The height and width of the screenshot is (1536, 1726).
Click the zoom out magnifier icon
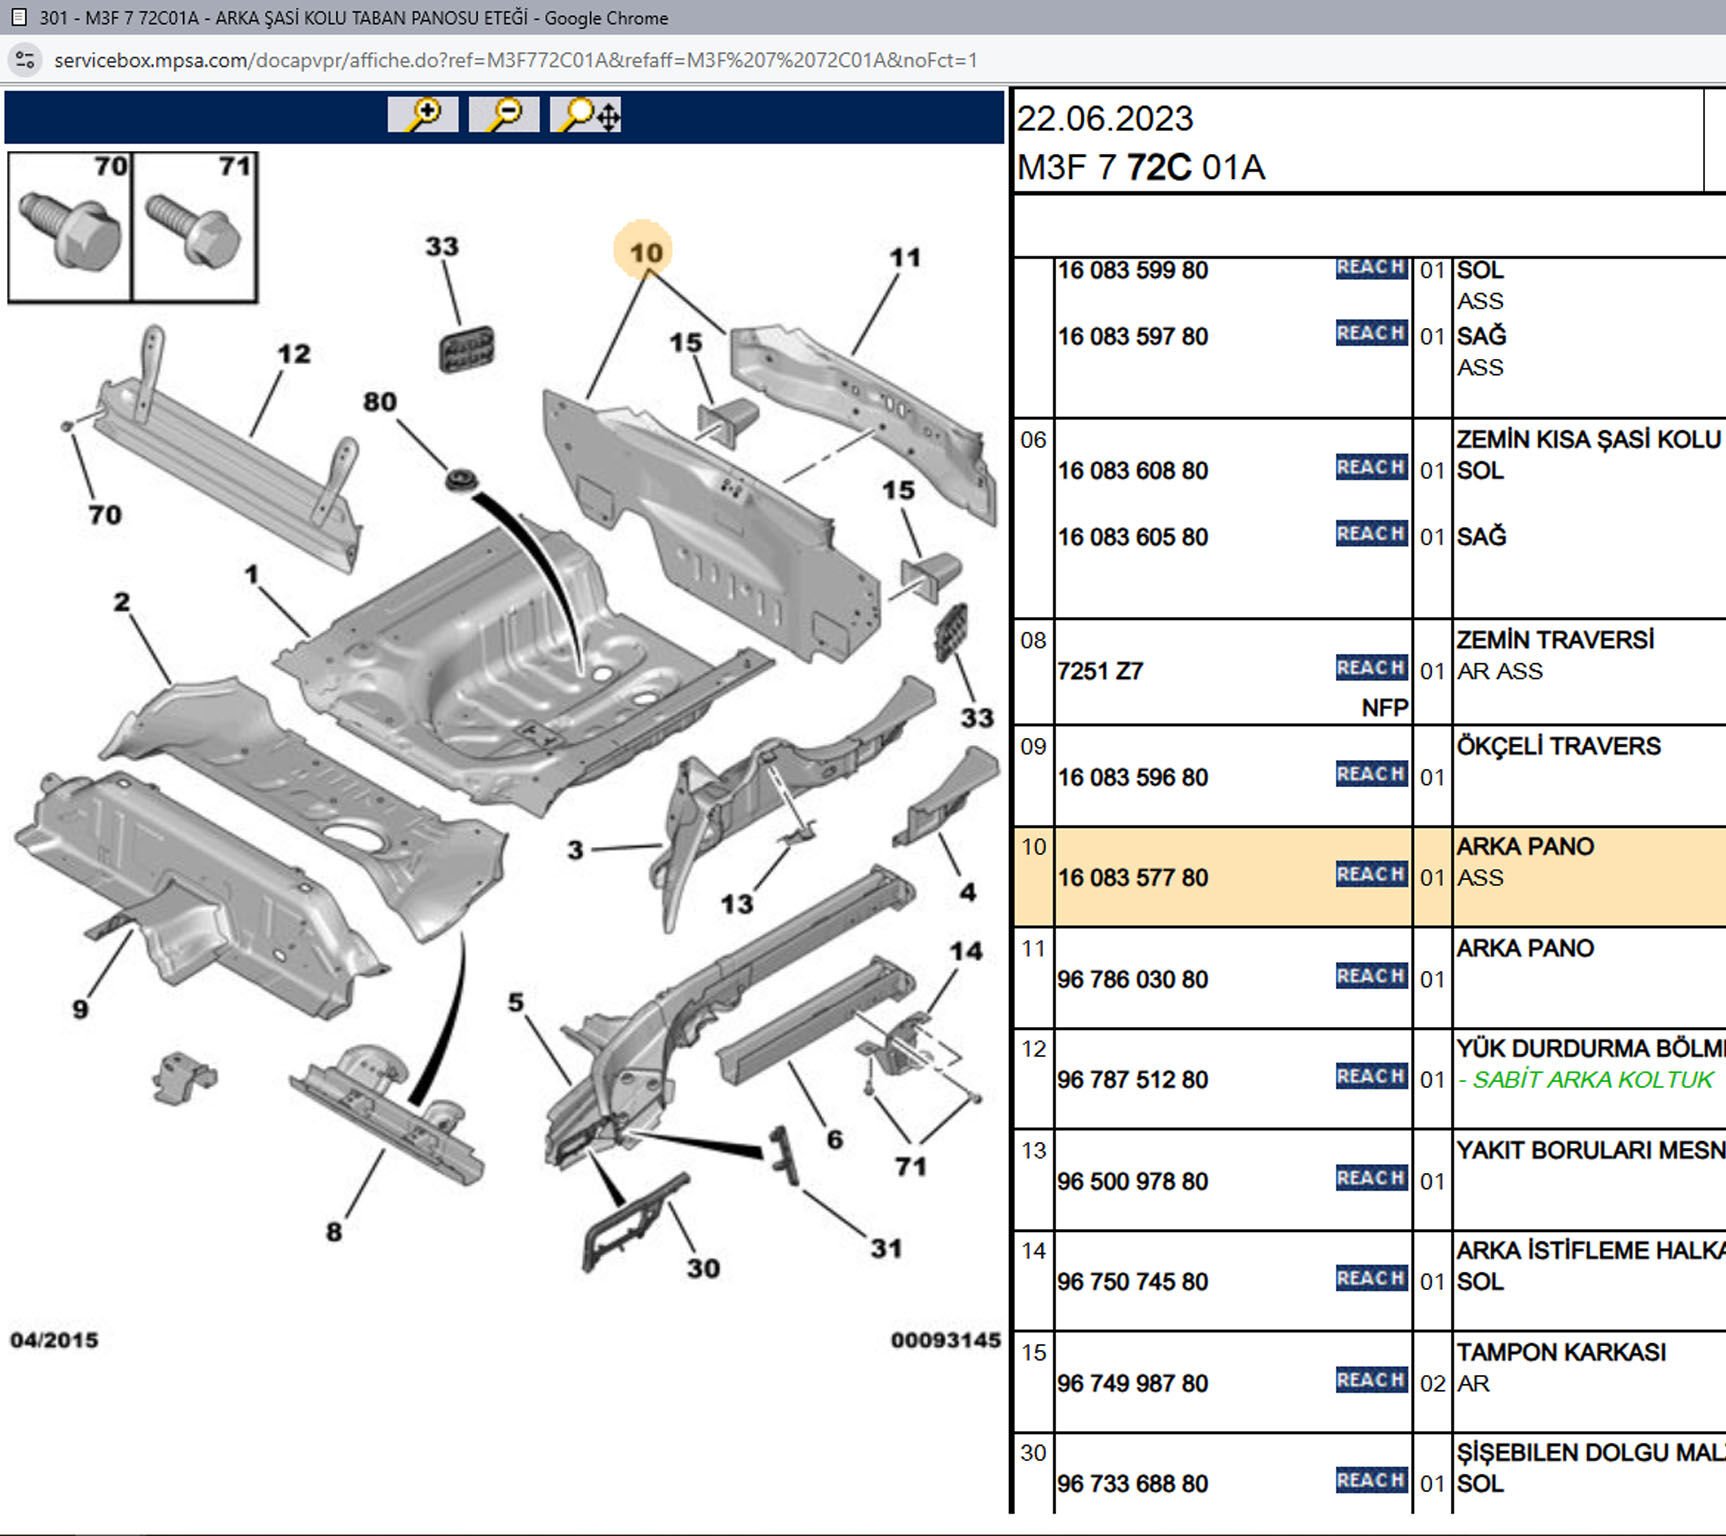pyautogui.click(x=504, y=115)
